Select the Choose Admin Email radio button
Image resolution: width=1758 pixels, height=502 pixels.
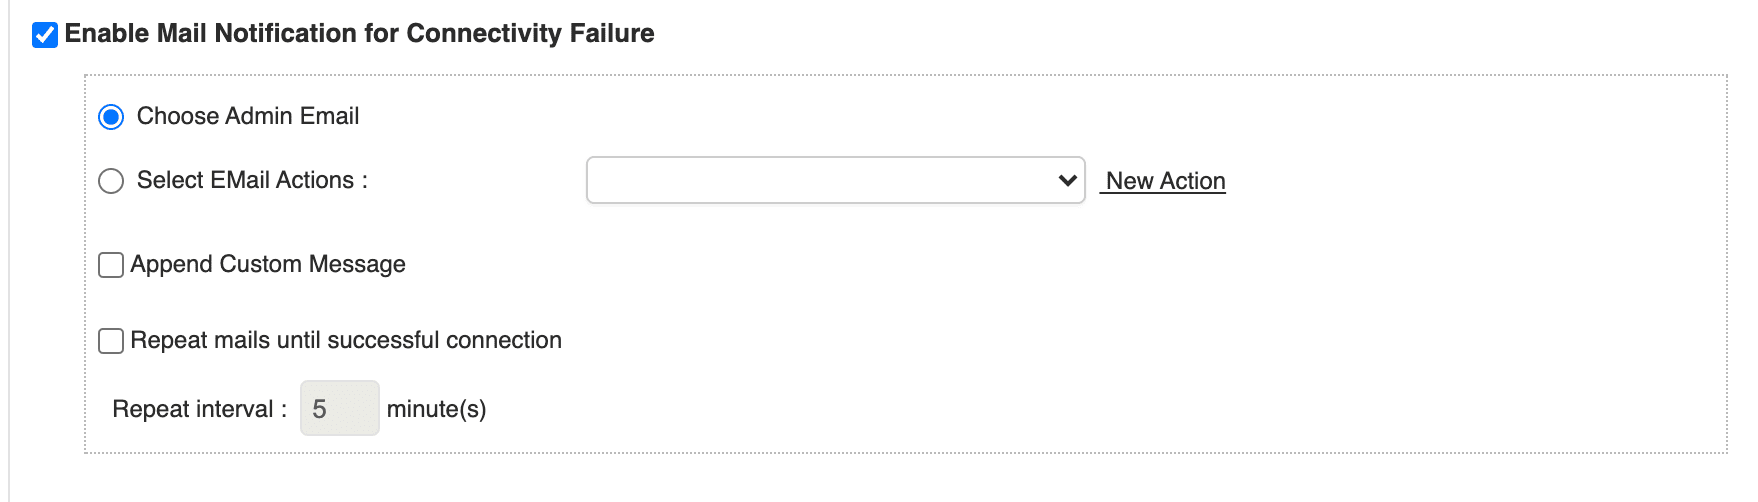(x=111, y=117)
